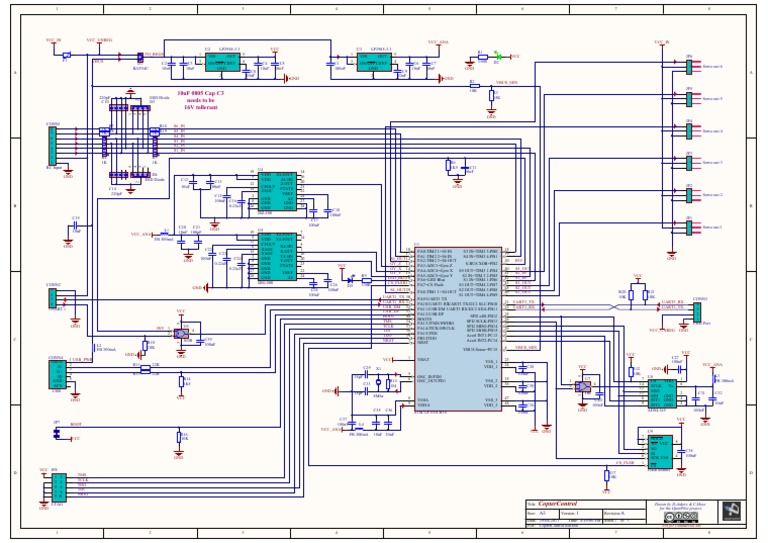This screenshot has height=543, width=768.
Task: Click the "Version: 1" title block field
Action: (581, 513)
